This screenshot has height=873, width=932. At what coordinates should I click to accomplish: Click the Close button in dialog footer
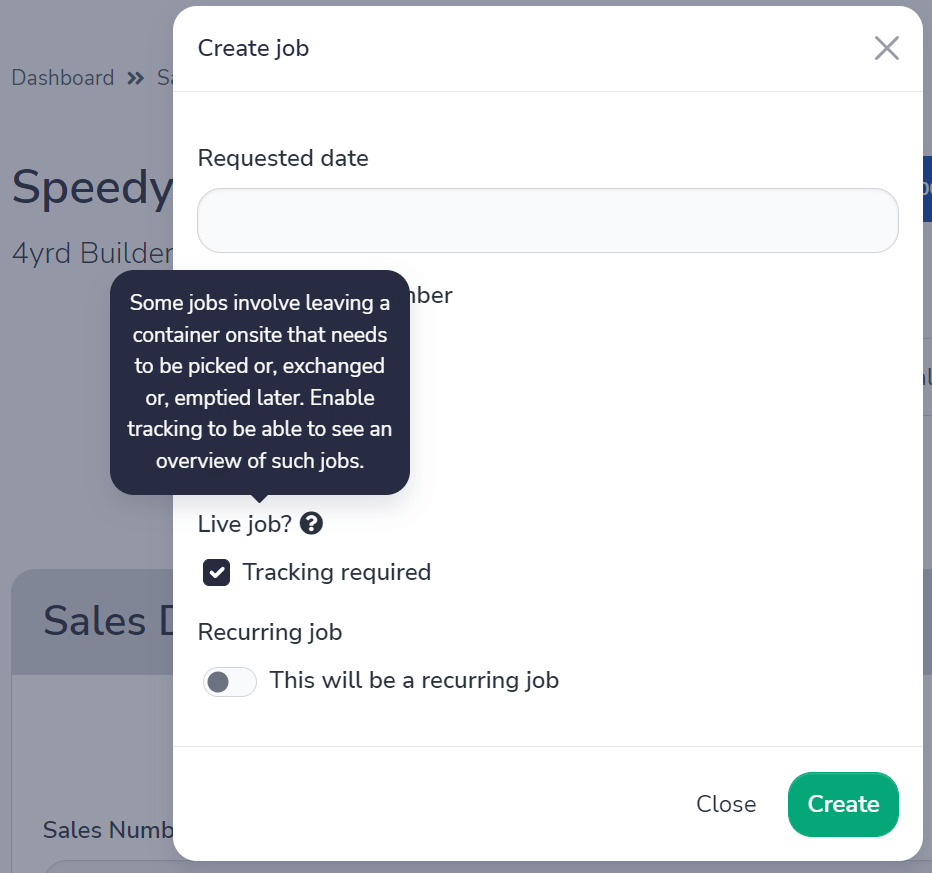[726, 803]
